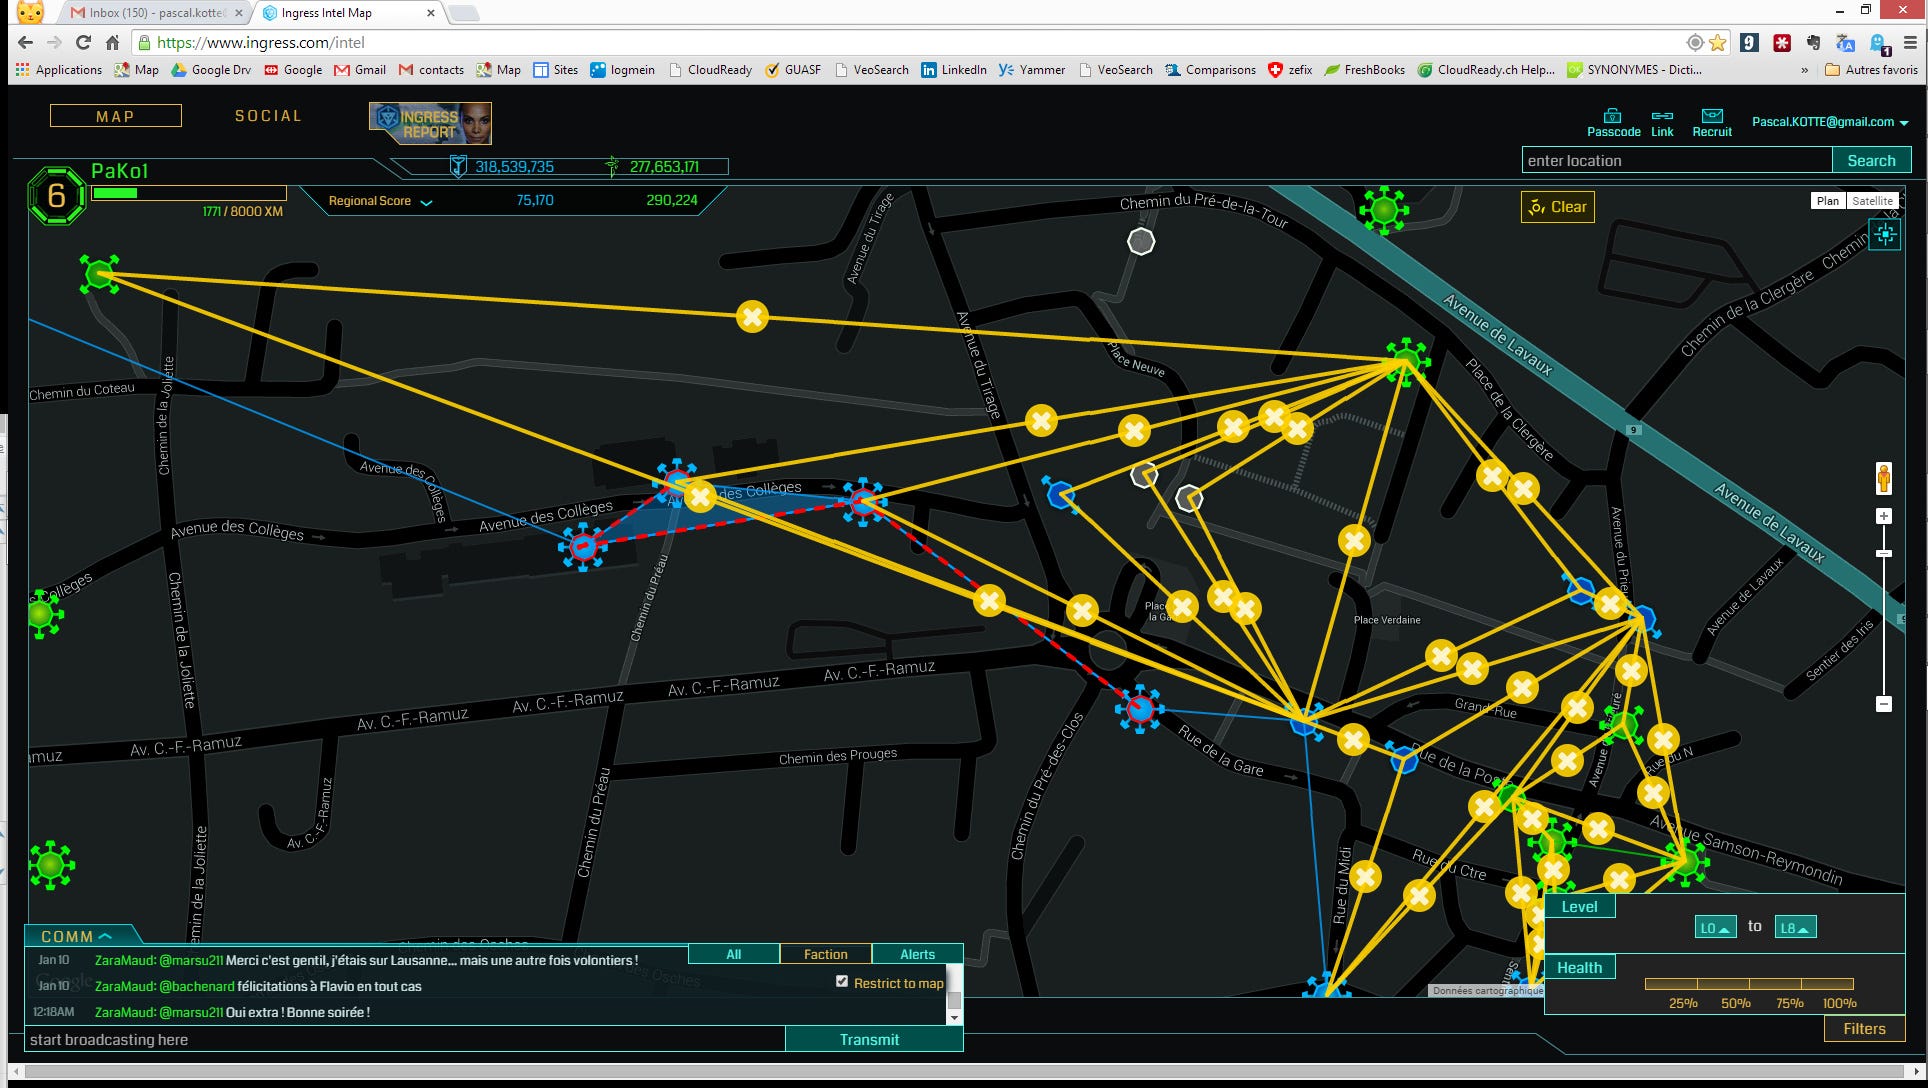Open the Ghostery extension icon
The image size is (1928, 1088).
(x=1879, y=43)
